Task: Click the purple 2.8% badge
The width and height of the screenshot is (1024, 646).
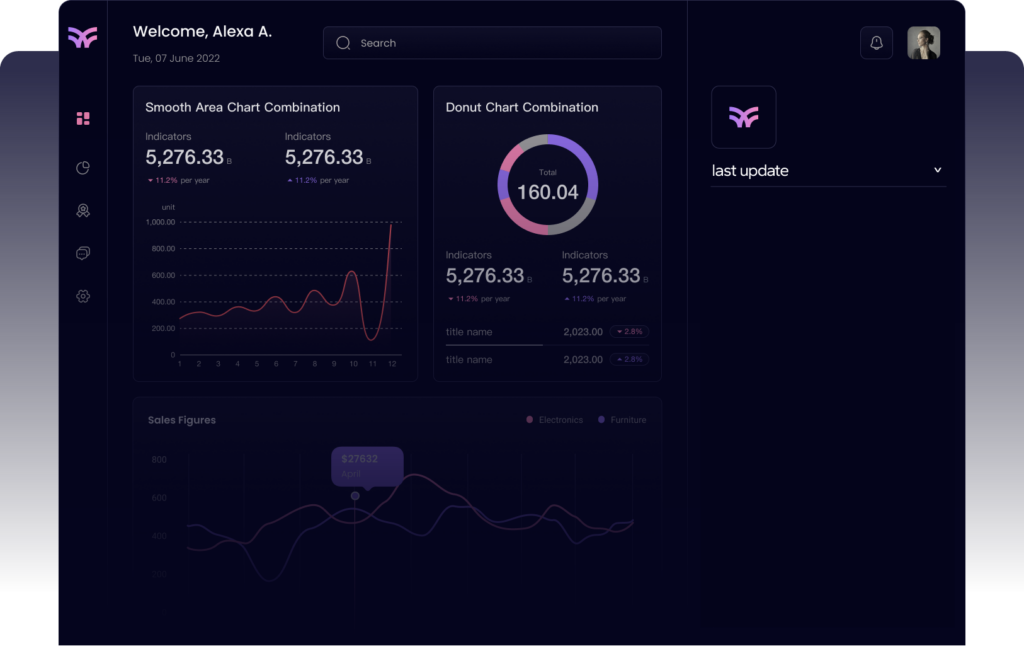Action: tap(630, 360)
